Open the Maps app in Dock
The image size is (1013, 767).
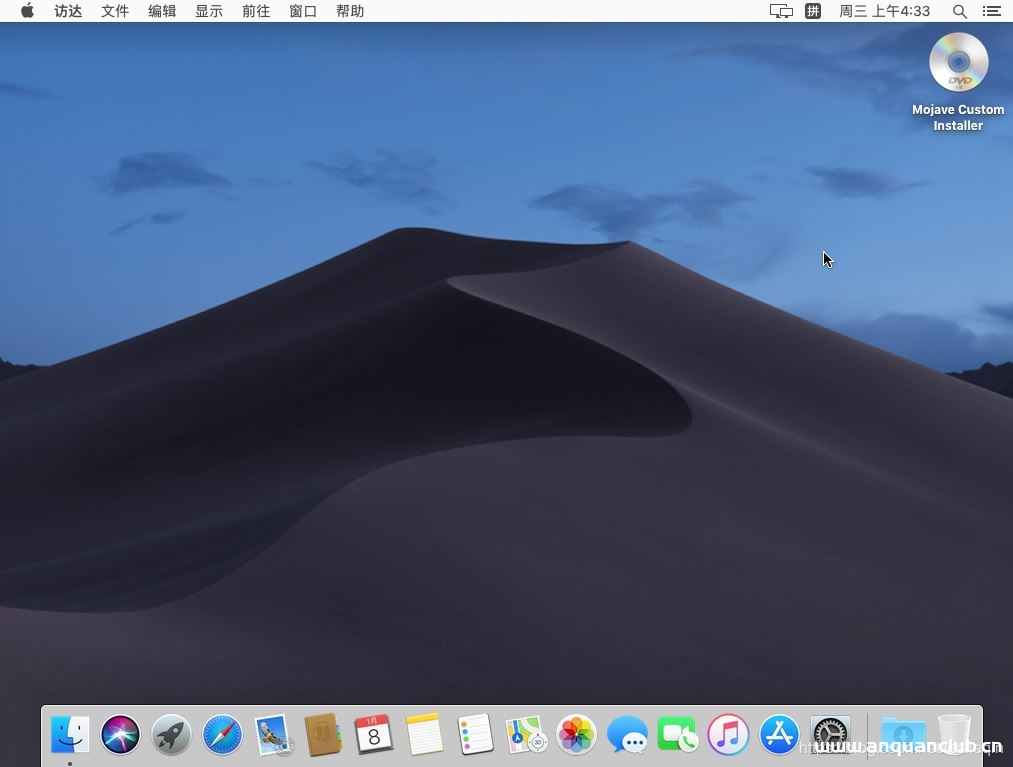pos(526,735)
